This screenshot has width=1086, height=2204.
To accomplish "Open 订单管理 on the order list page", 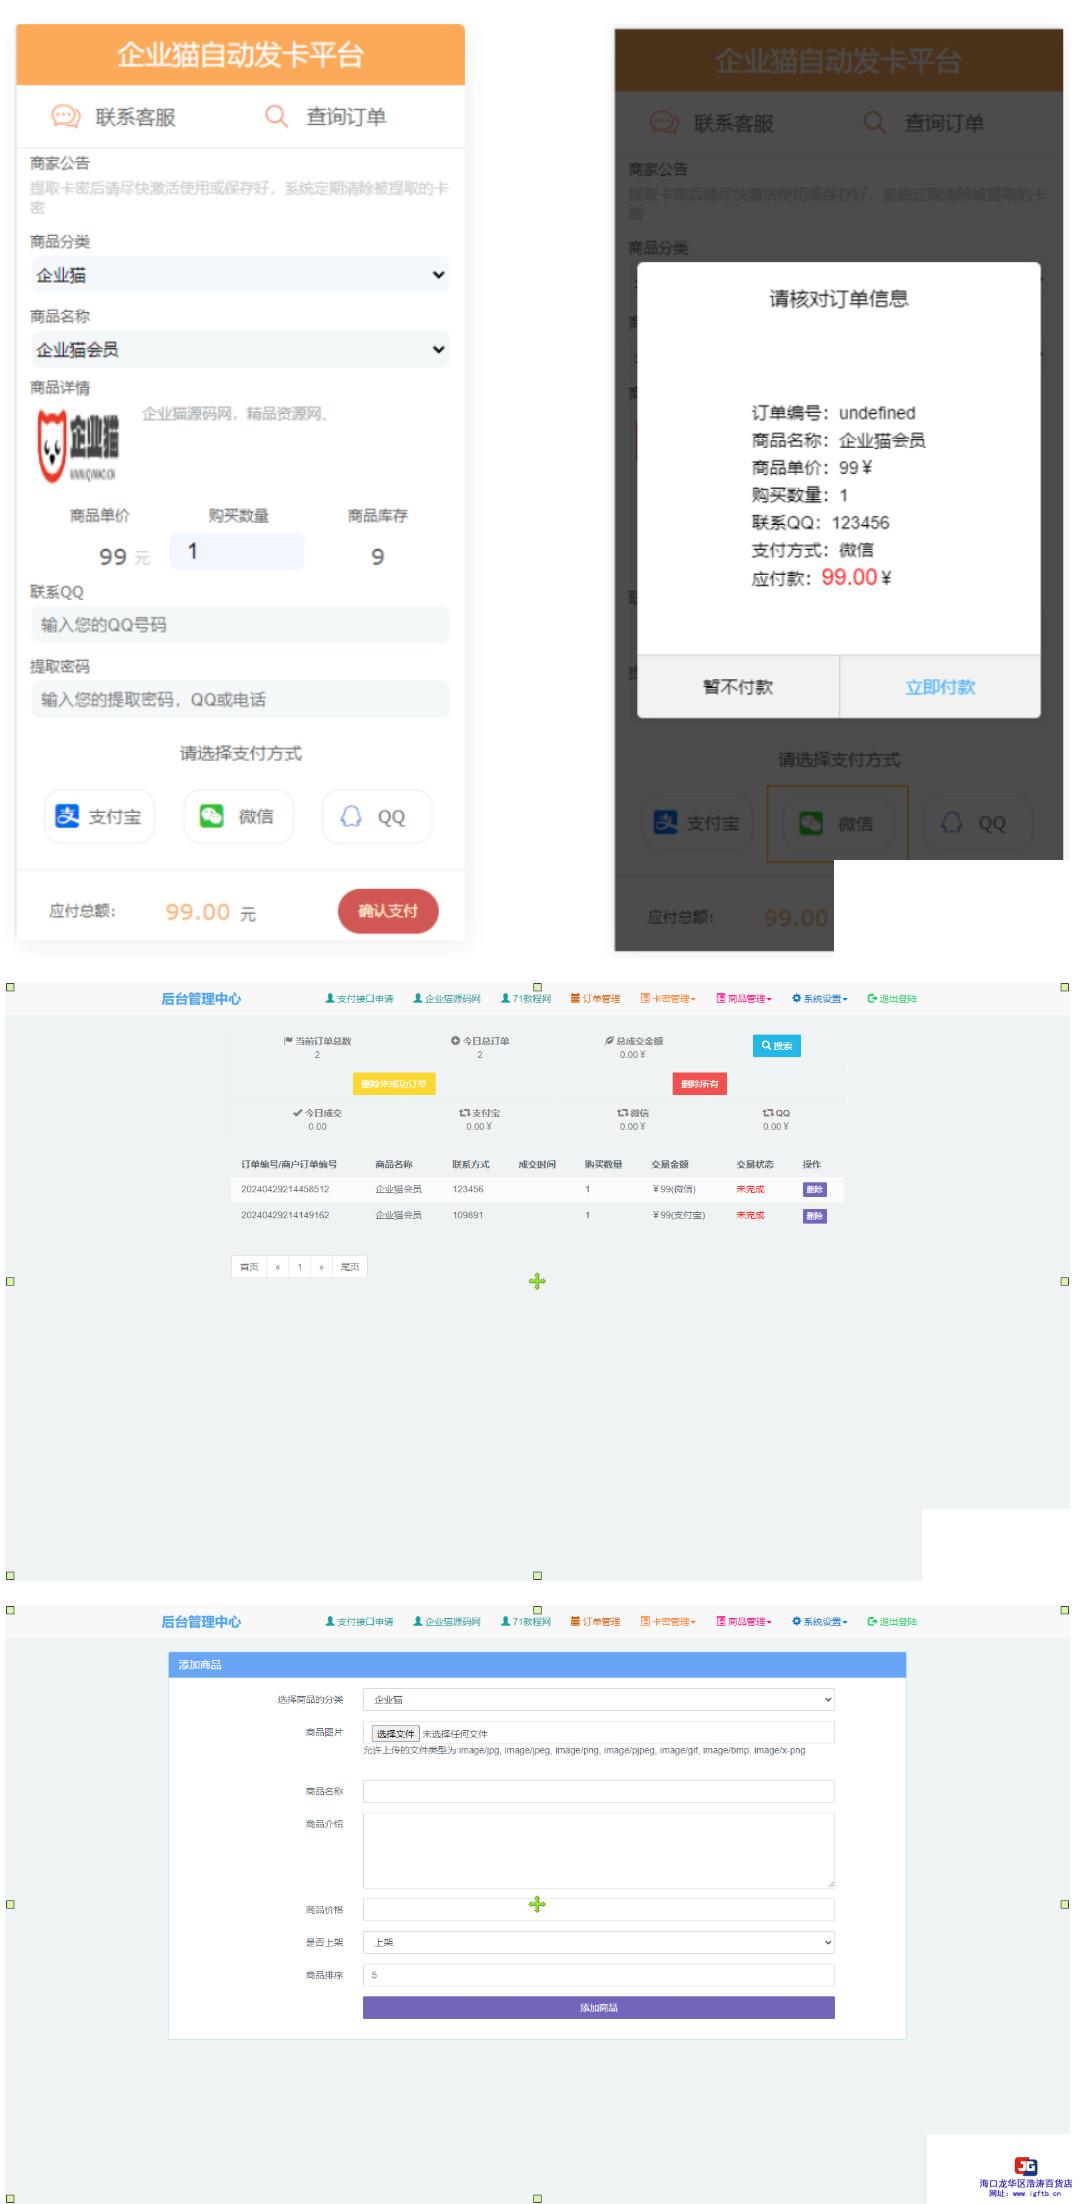I will coord(596,999).
